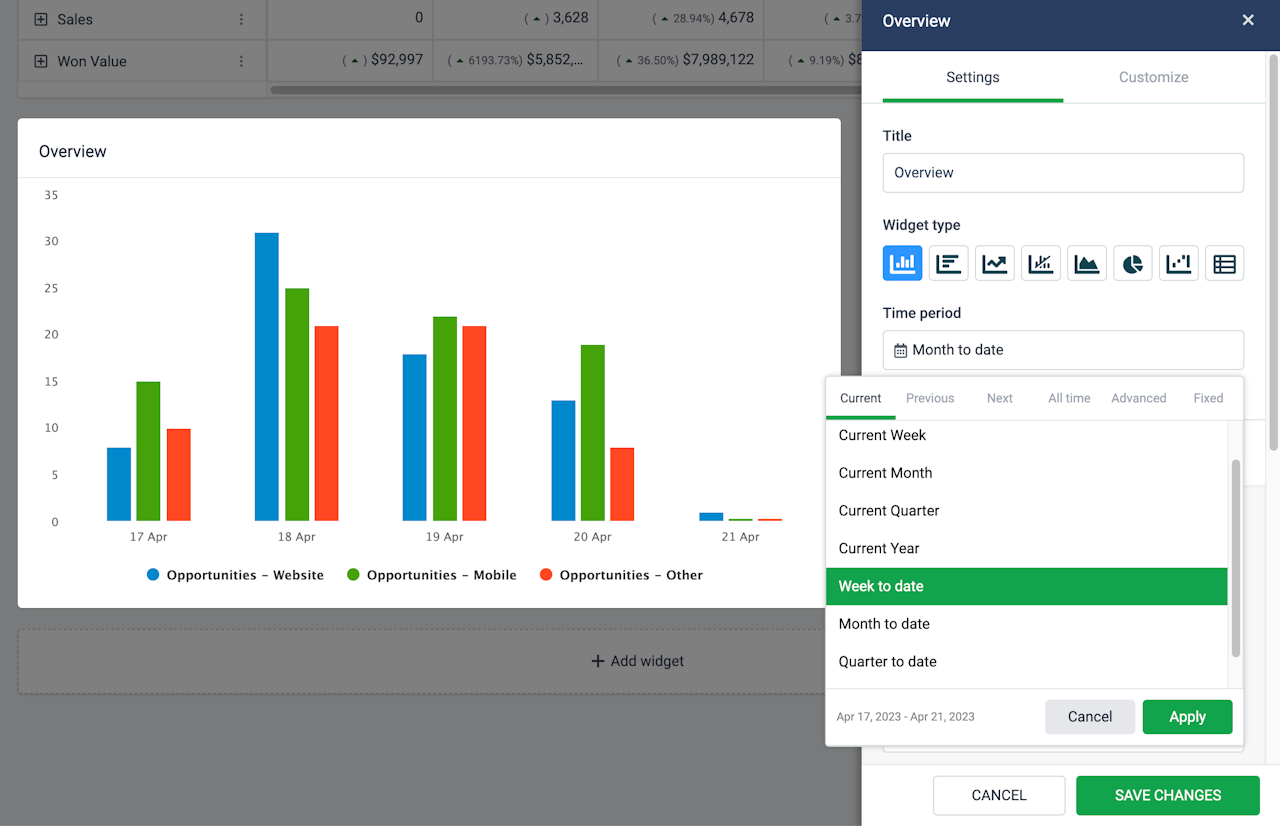The height and width of the screenshot is (826, 1280).
Task: Expand the Won Value row
Action: tap(41, 61)
